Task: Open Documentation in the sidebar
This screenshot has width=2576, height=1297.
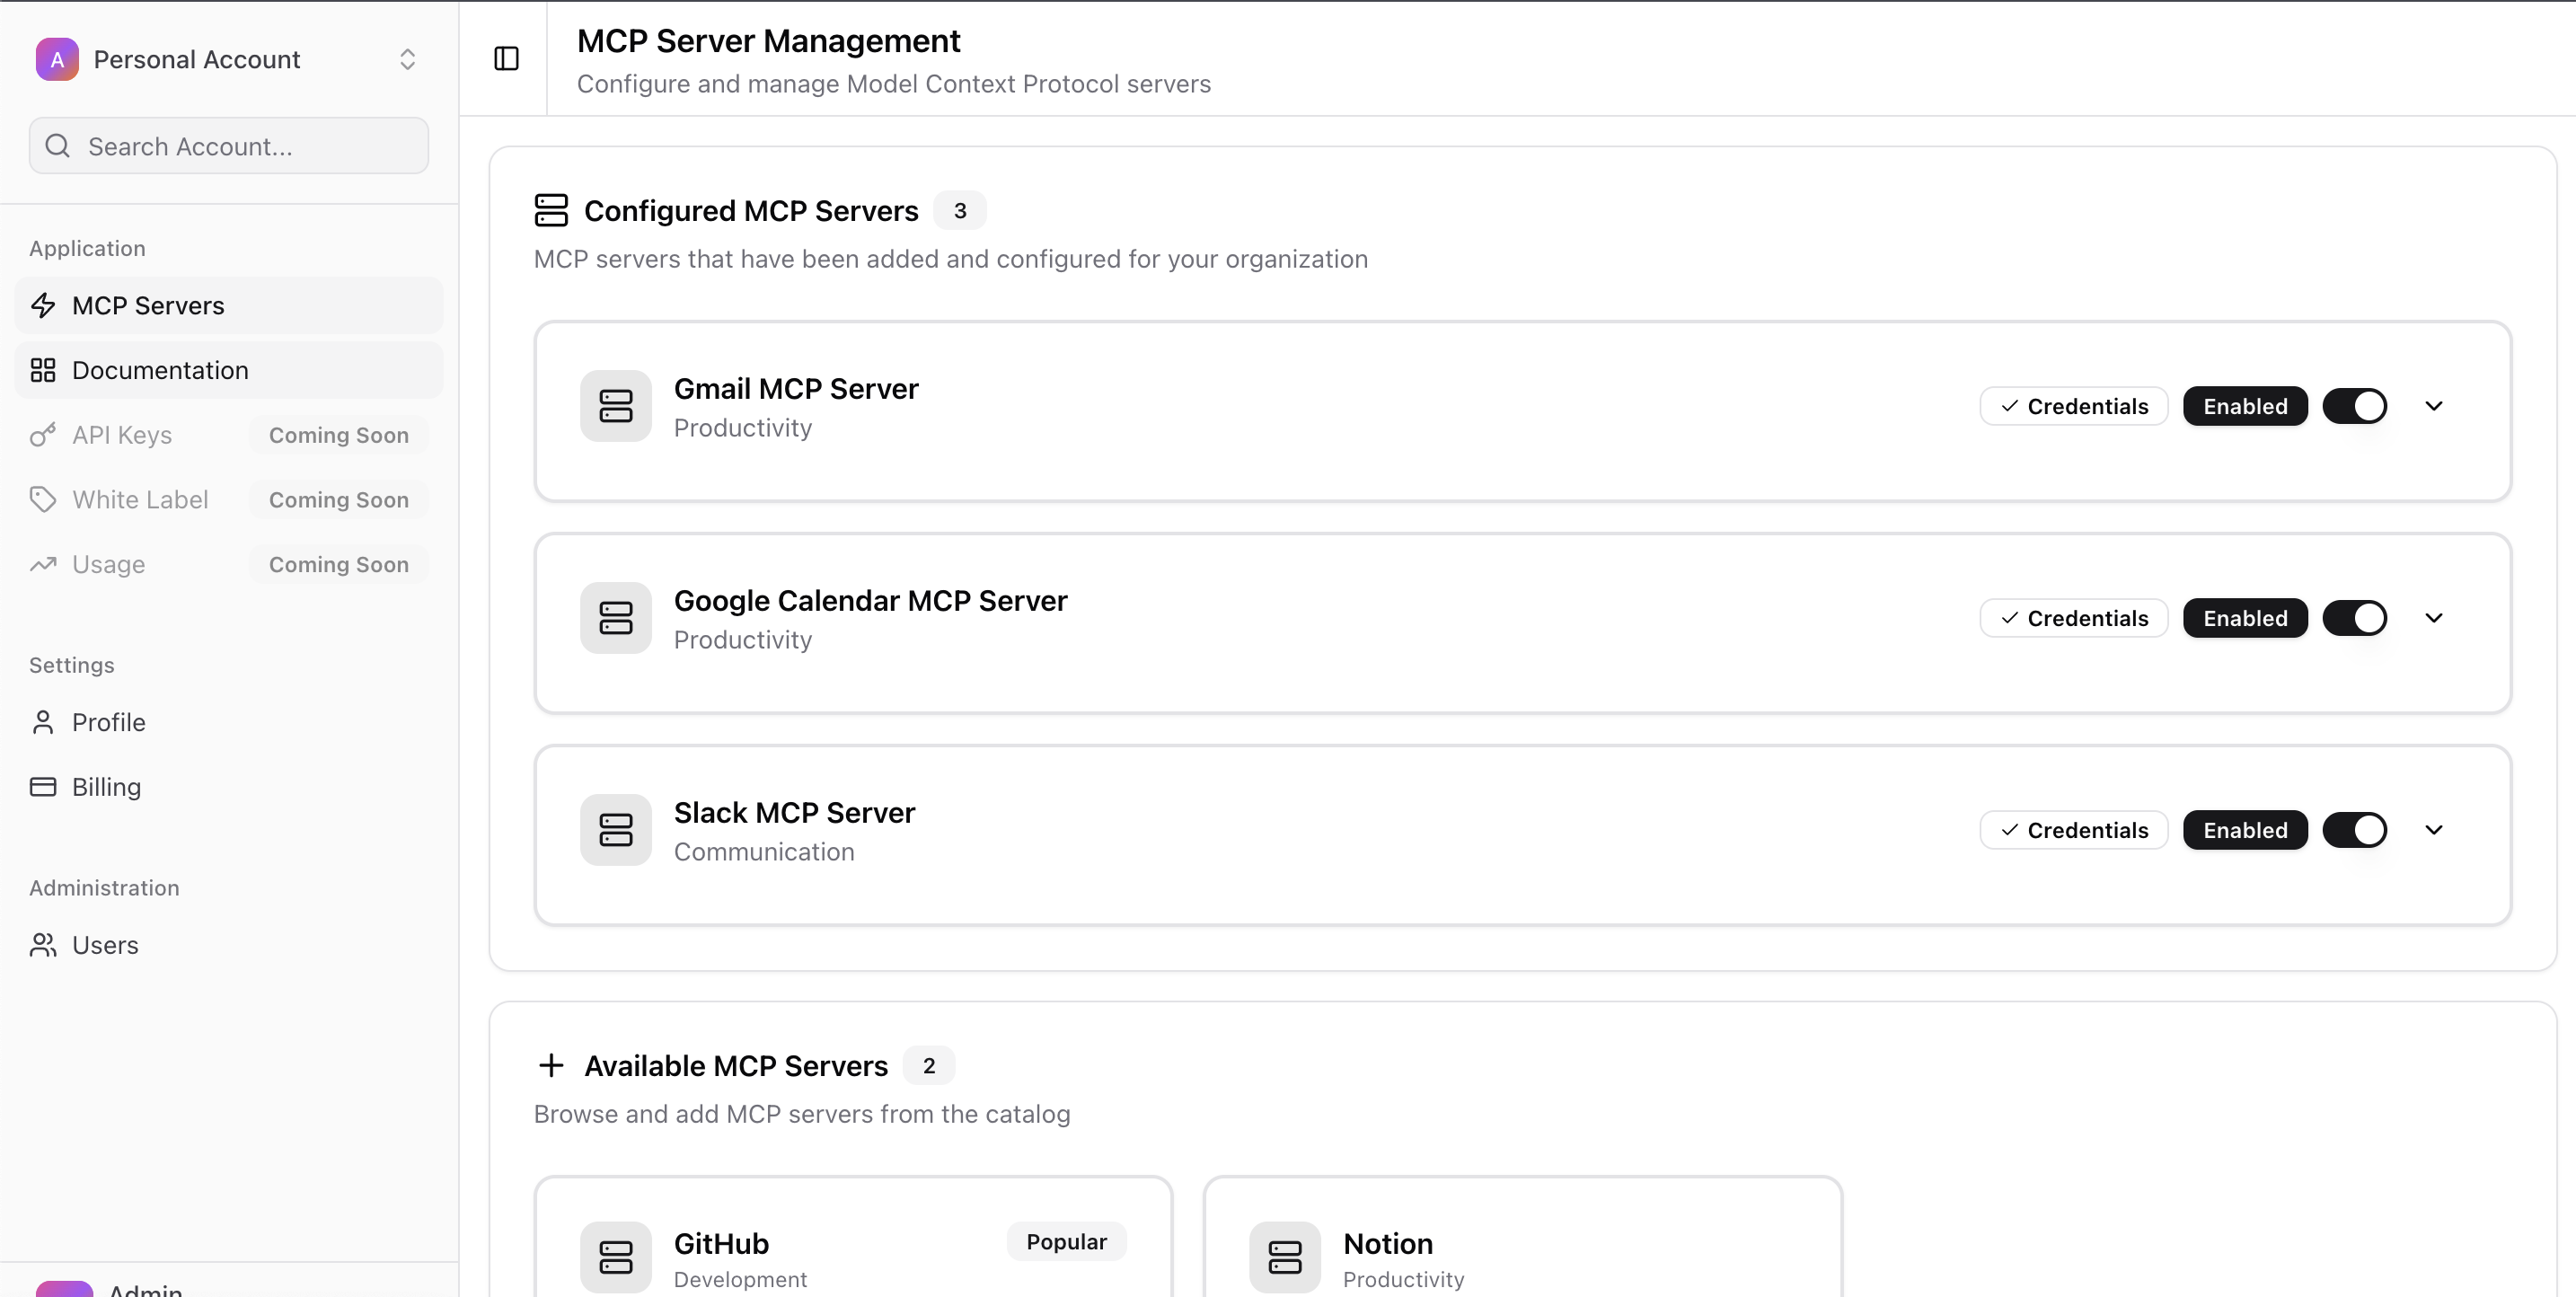Action: tap(160, 370)
